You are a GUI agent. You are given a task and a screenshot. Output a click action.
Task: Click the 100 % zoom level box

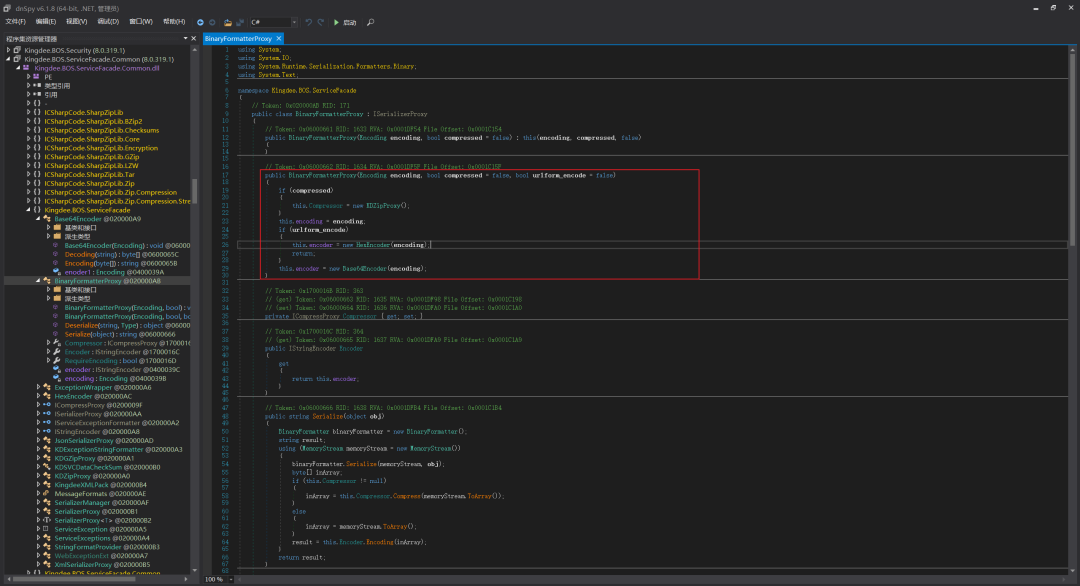[216, 580]
